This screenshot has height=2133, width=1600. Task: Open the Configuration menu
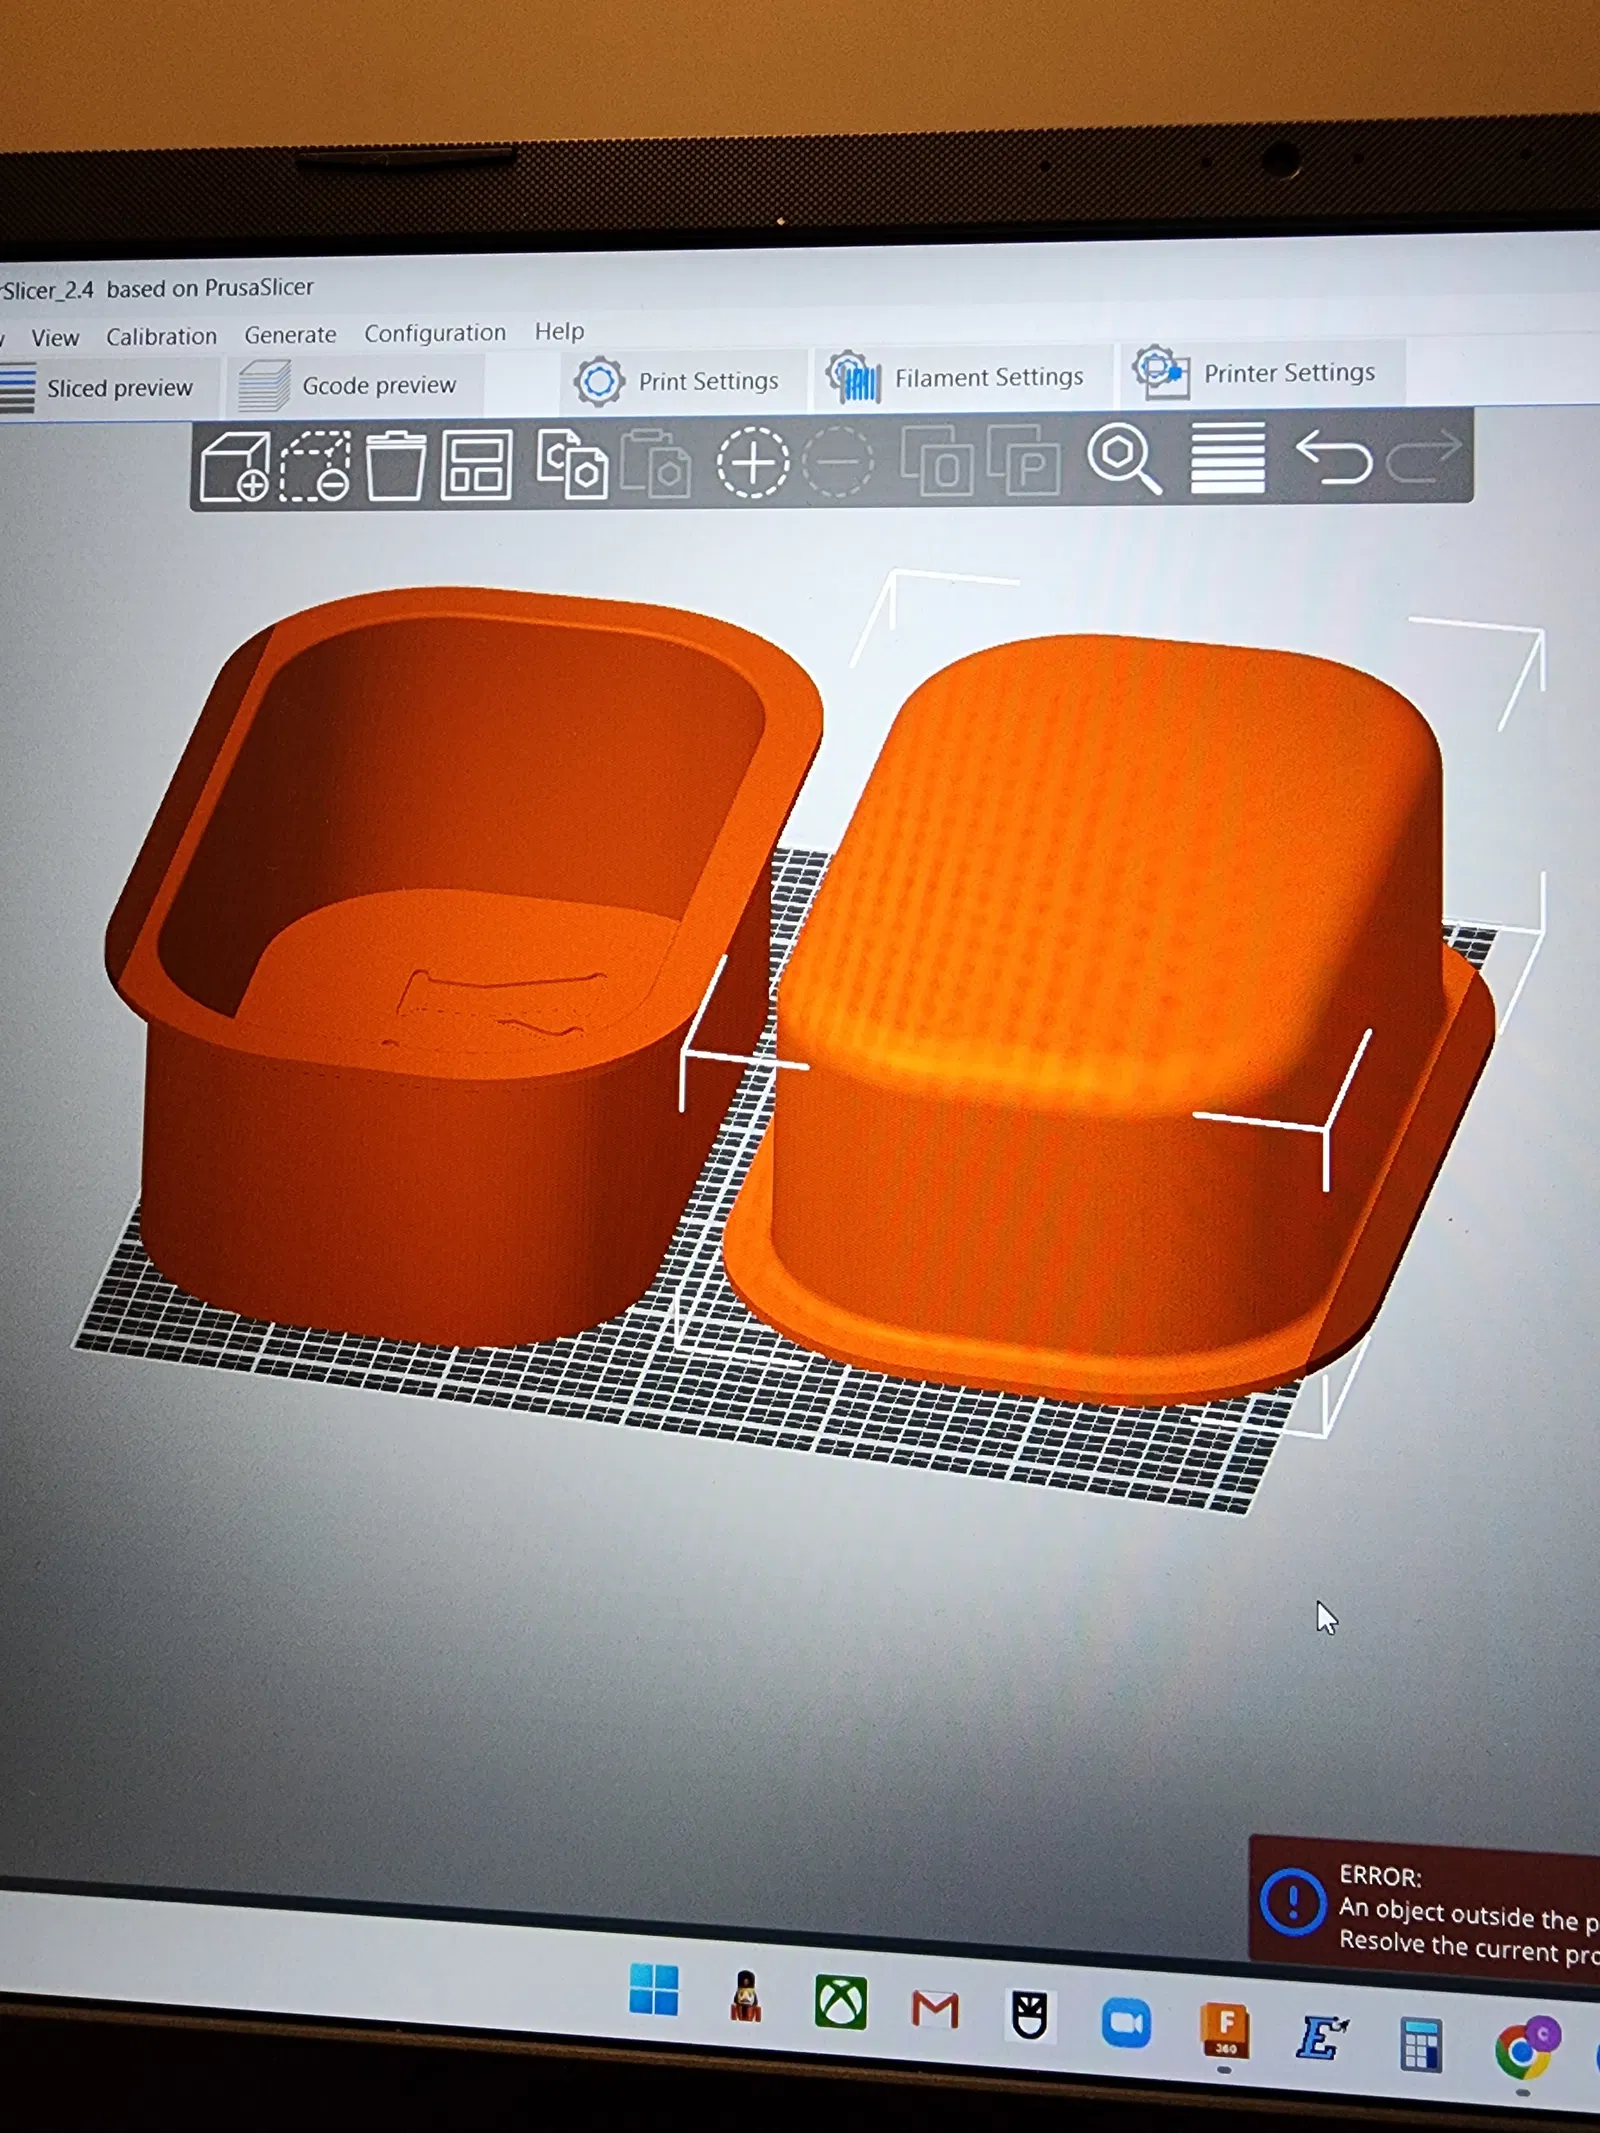(x=435, y=332)
